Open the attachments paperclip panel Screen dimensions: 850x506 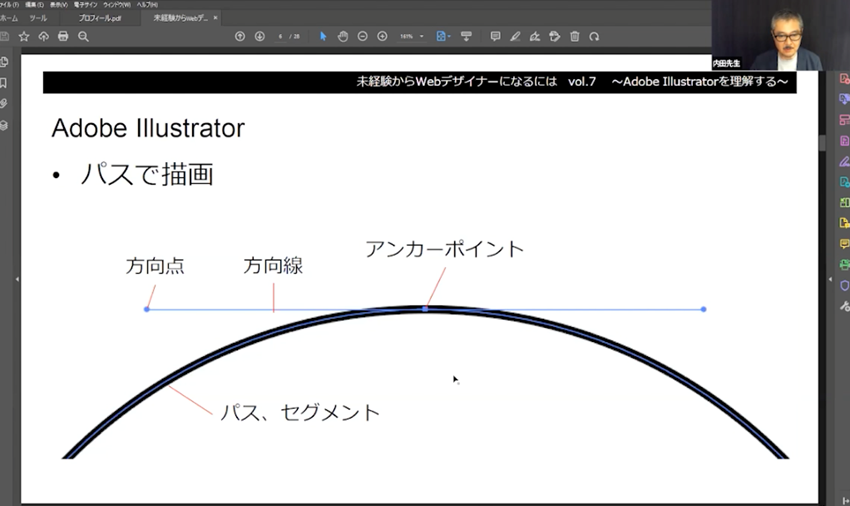point(4,104)
